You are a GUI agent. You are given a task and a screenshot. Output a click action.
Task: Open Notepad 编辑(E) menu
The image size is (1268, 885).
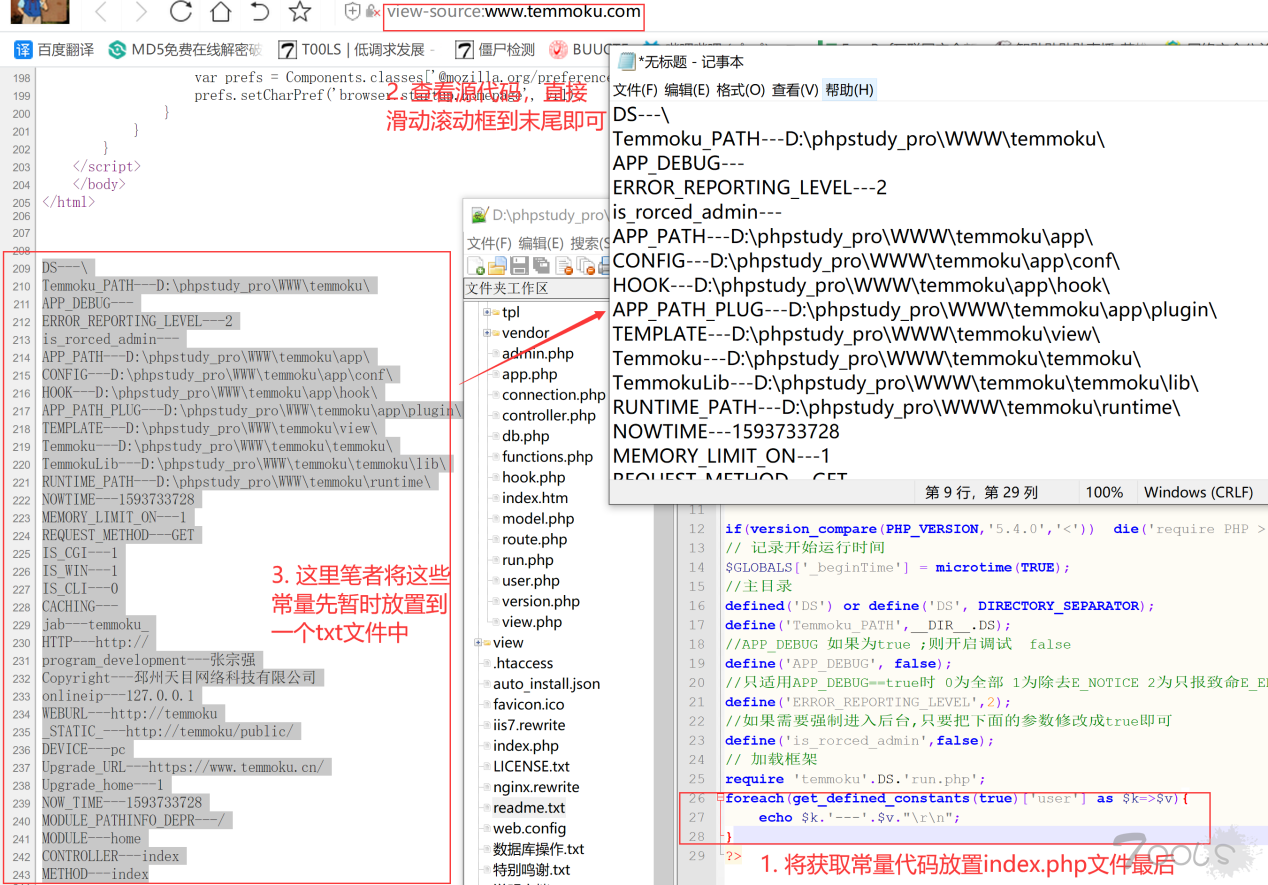[x=687, y=90]
